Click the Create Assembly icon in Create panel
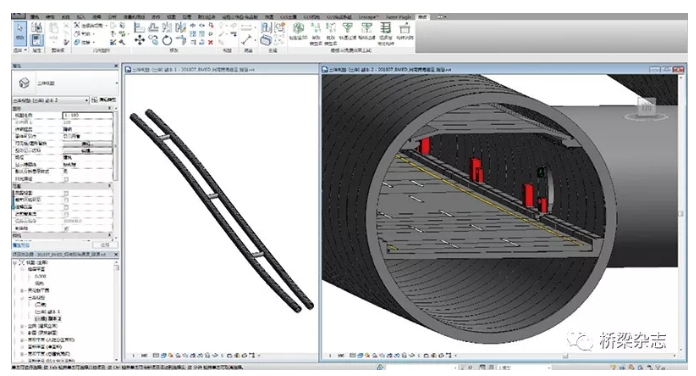 coord(266,28)
